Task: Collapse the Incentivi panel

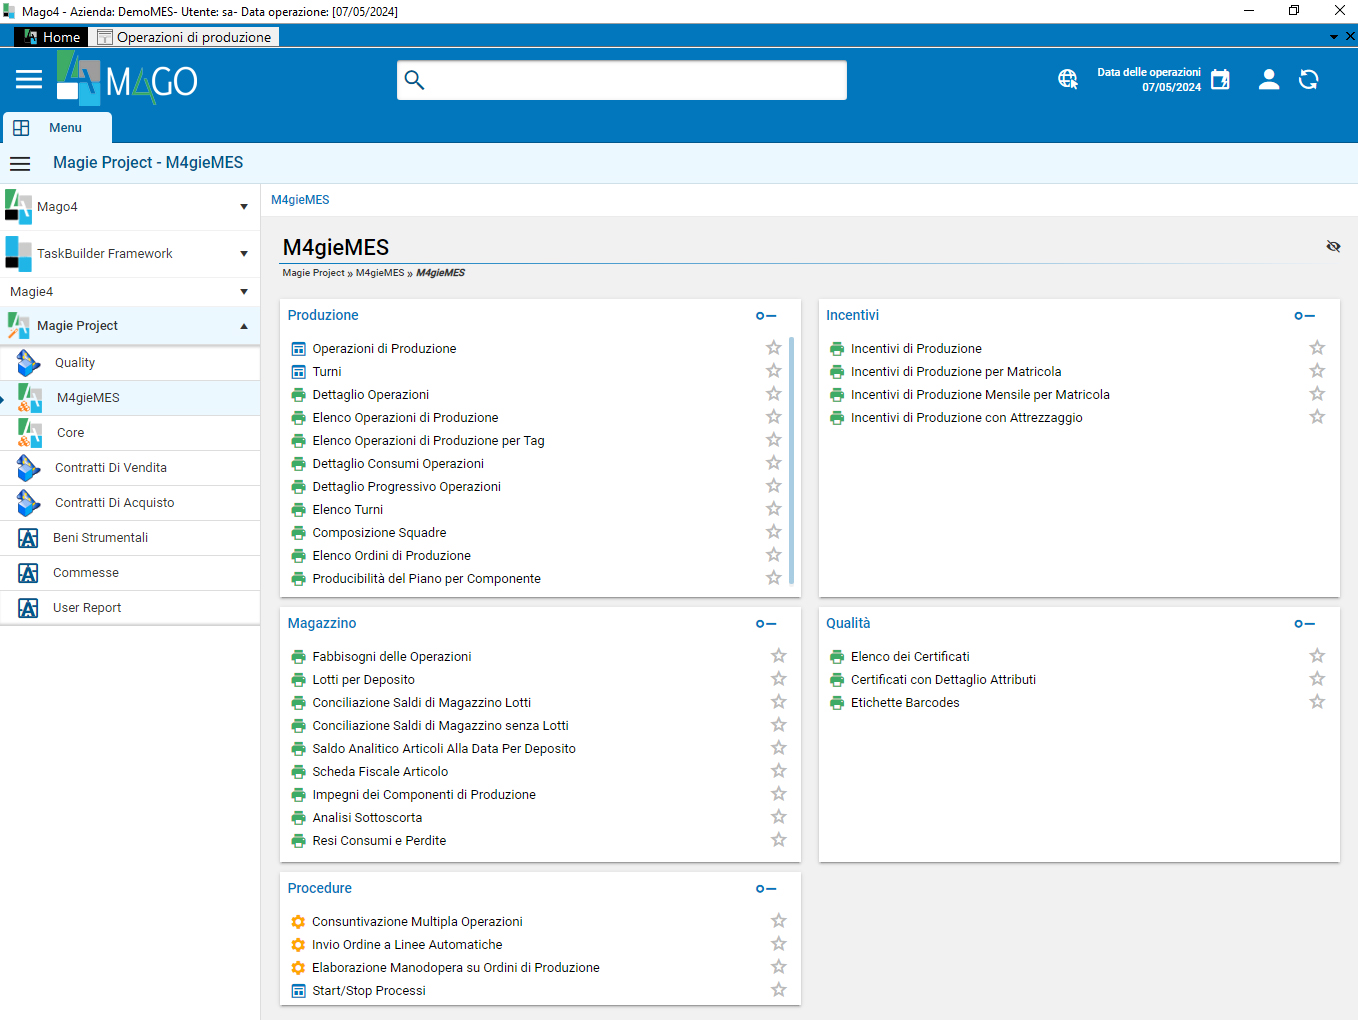Action: (x=1304, y=316)
